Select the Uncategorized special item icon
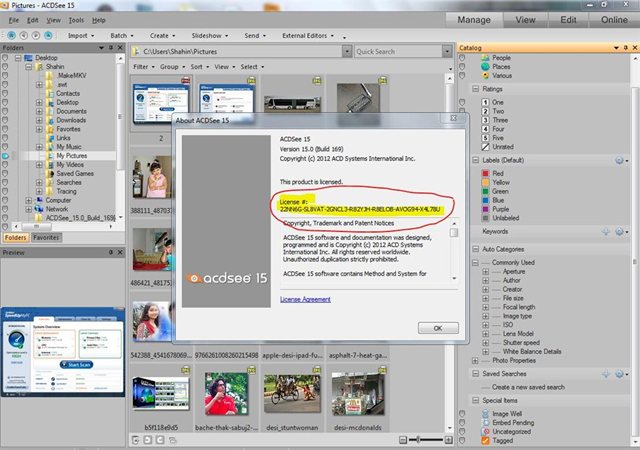The height and width of the screenshot is (450, 640). pos(486,432)
